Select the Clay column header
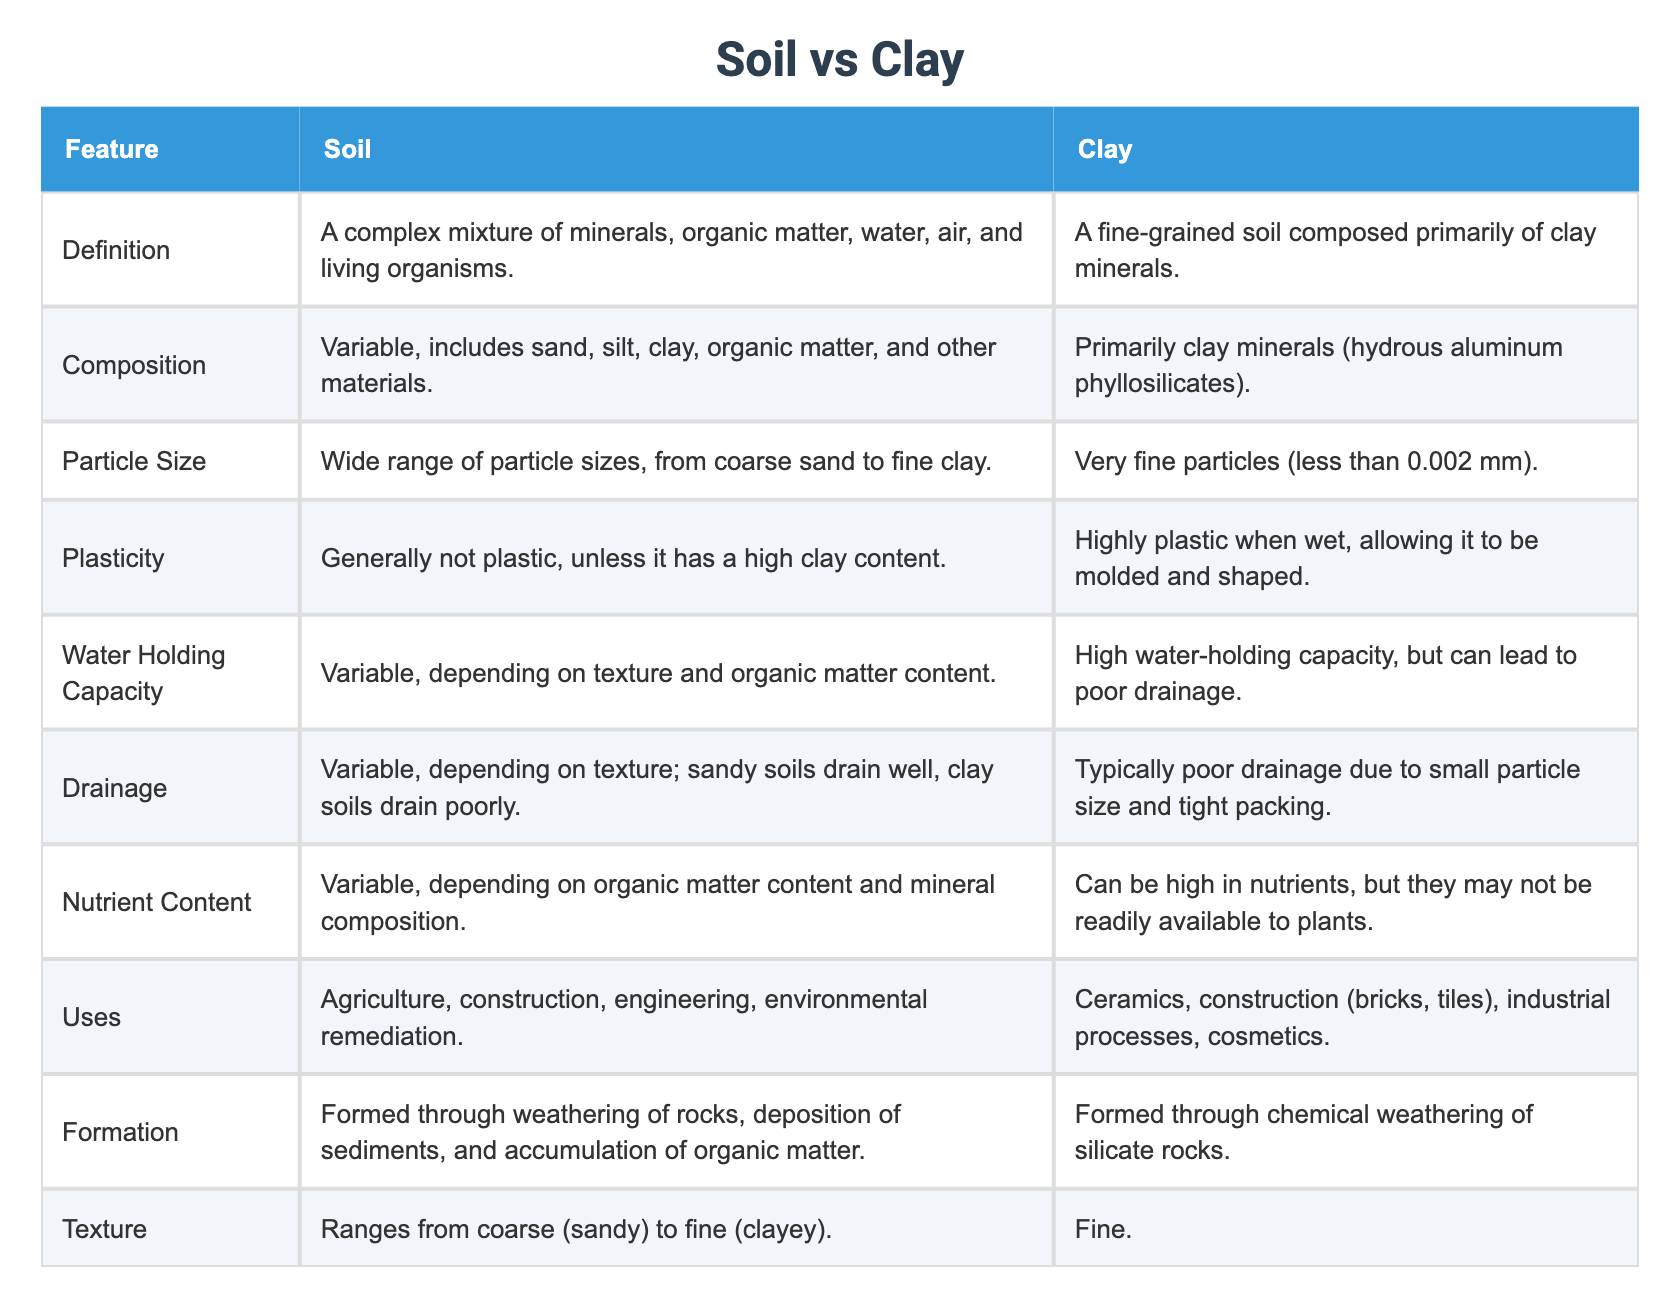 pos(1105,149)
